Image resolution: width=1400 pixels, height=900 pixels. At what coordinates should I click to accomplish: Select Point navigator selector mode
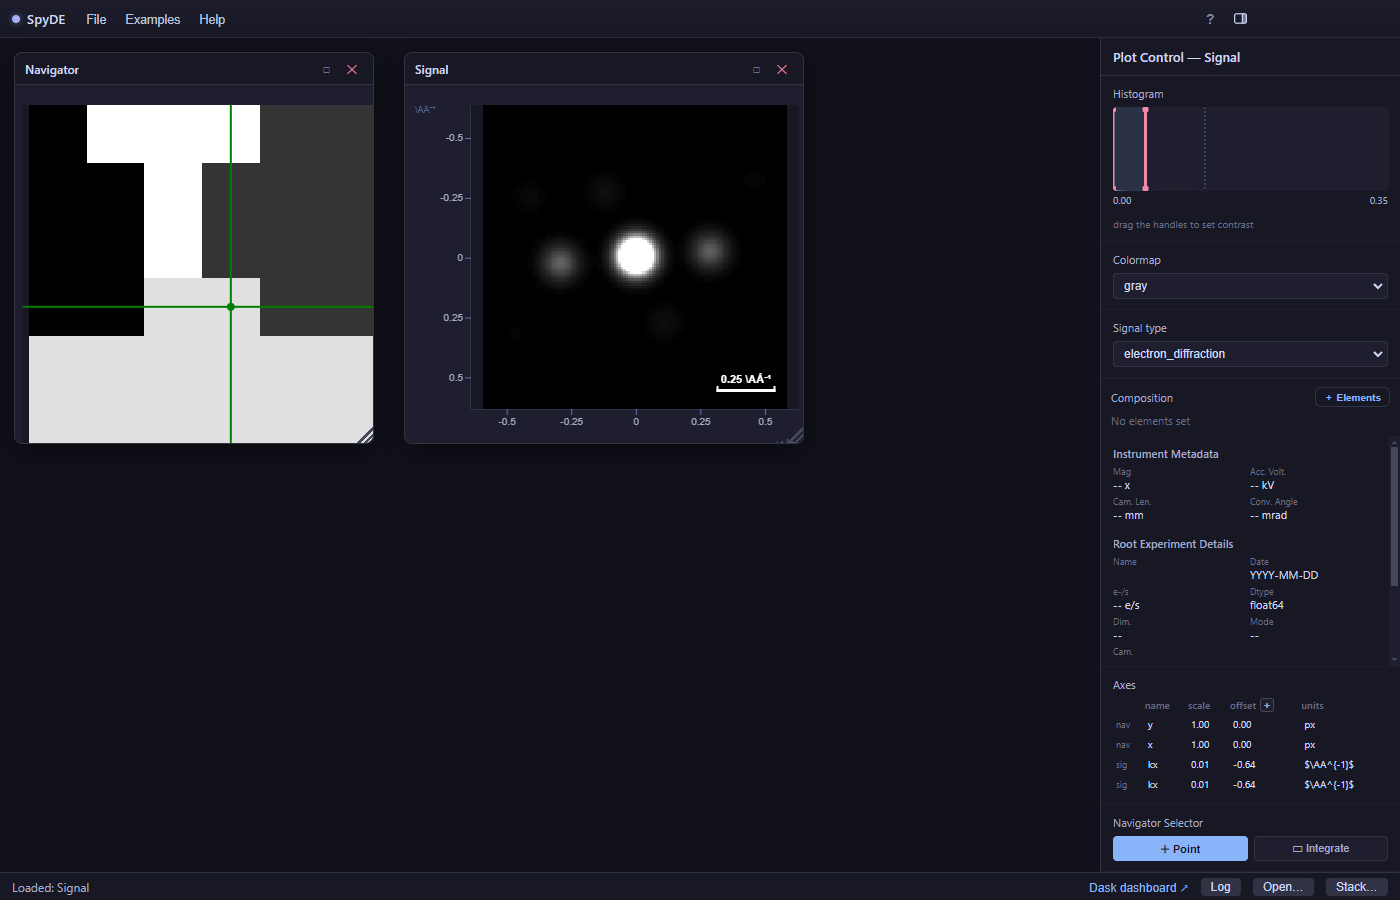tap(1180, 849)
